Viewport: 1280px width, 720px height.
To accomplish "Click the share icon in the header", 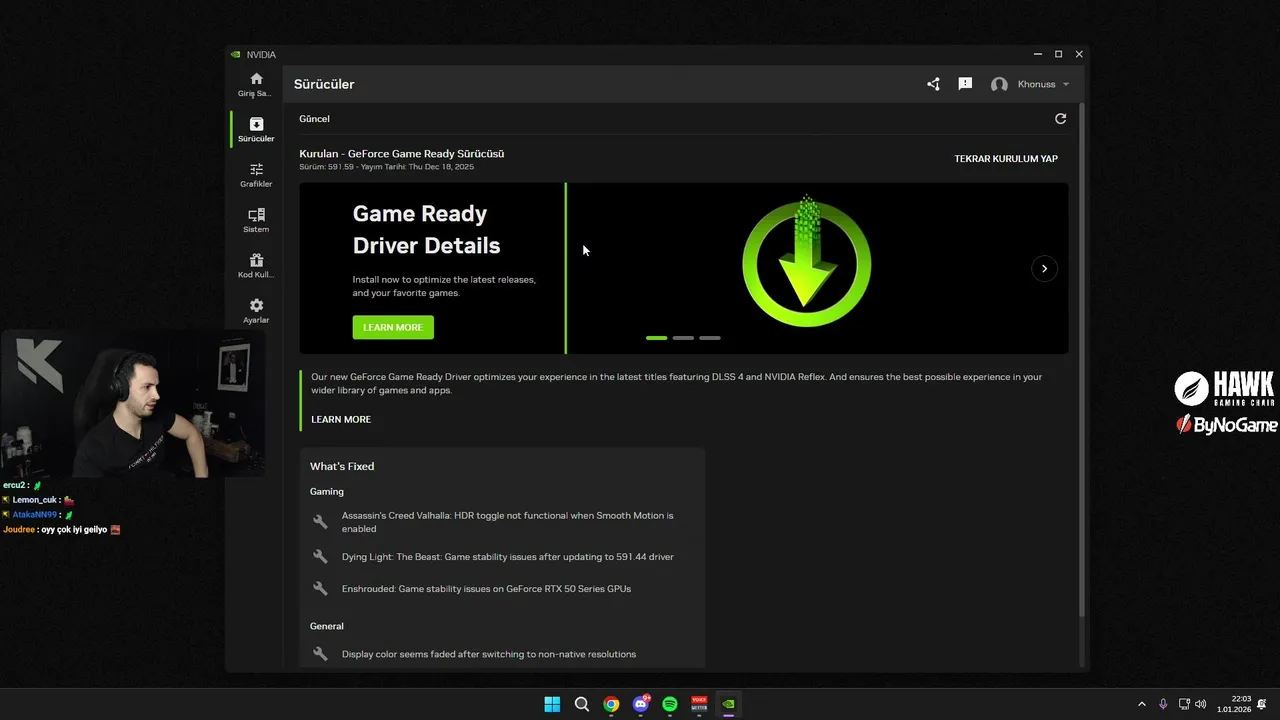I will [933, 84].
